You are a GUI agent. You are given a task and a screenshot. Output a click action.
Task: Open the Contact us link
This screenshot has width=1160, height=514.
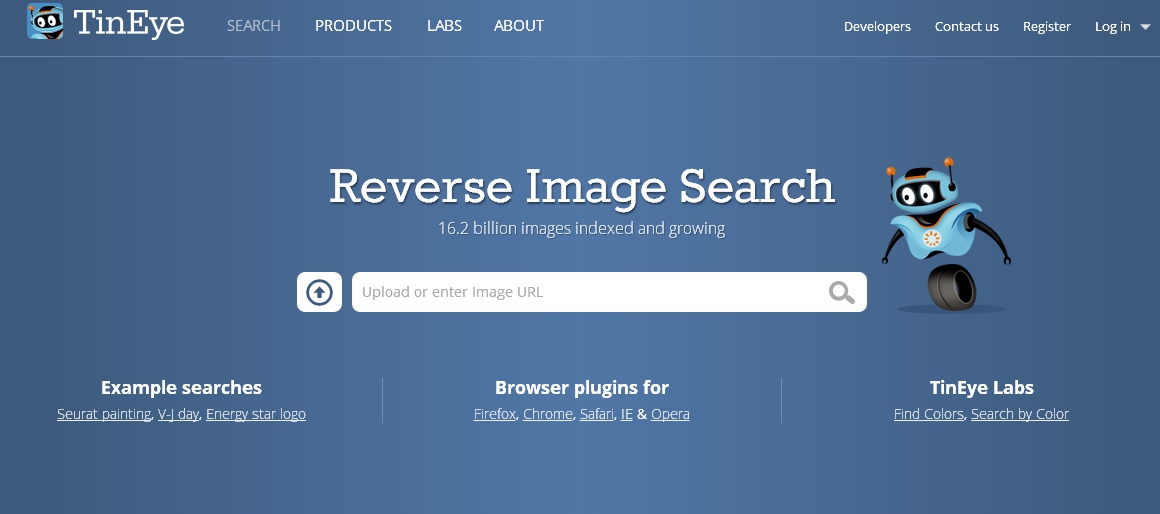tap(967, 27)
